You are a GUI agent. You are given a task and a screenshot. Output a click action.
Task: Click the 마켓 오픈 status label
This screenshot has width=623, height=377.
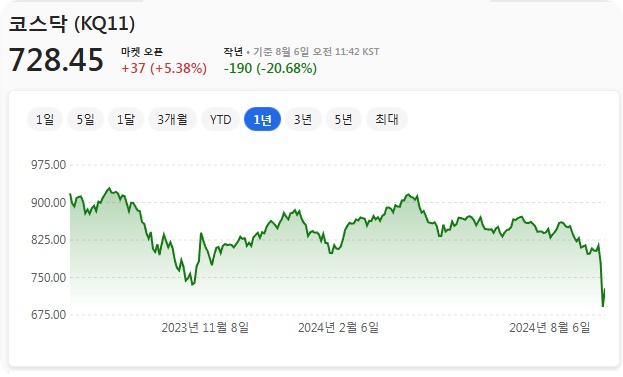click(142, 52)
